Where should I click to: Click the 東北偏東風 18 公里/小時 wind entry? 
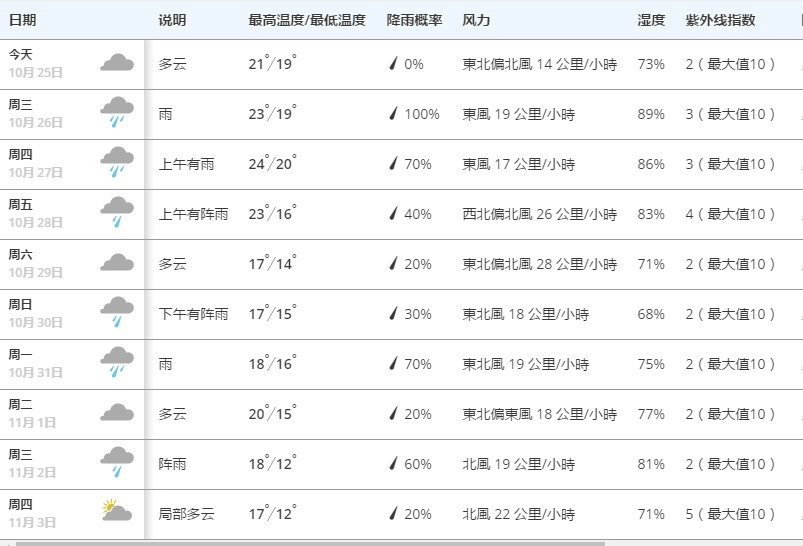[x=539, y=414]
